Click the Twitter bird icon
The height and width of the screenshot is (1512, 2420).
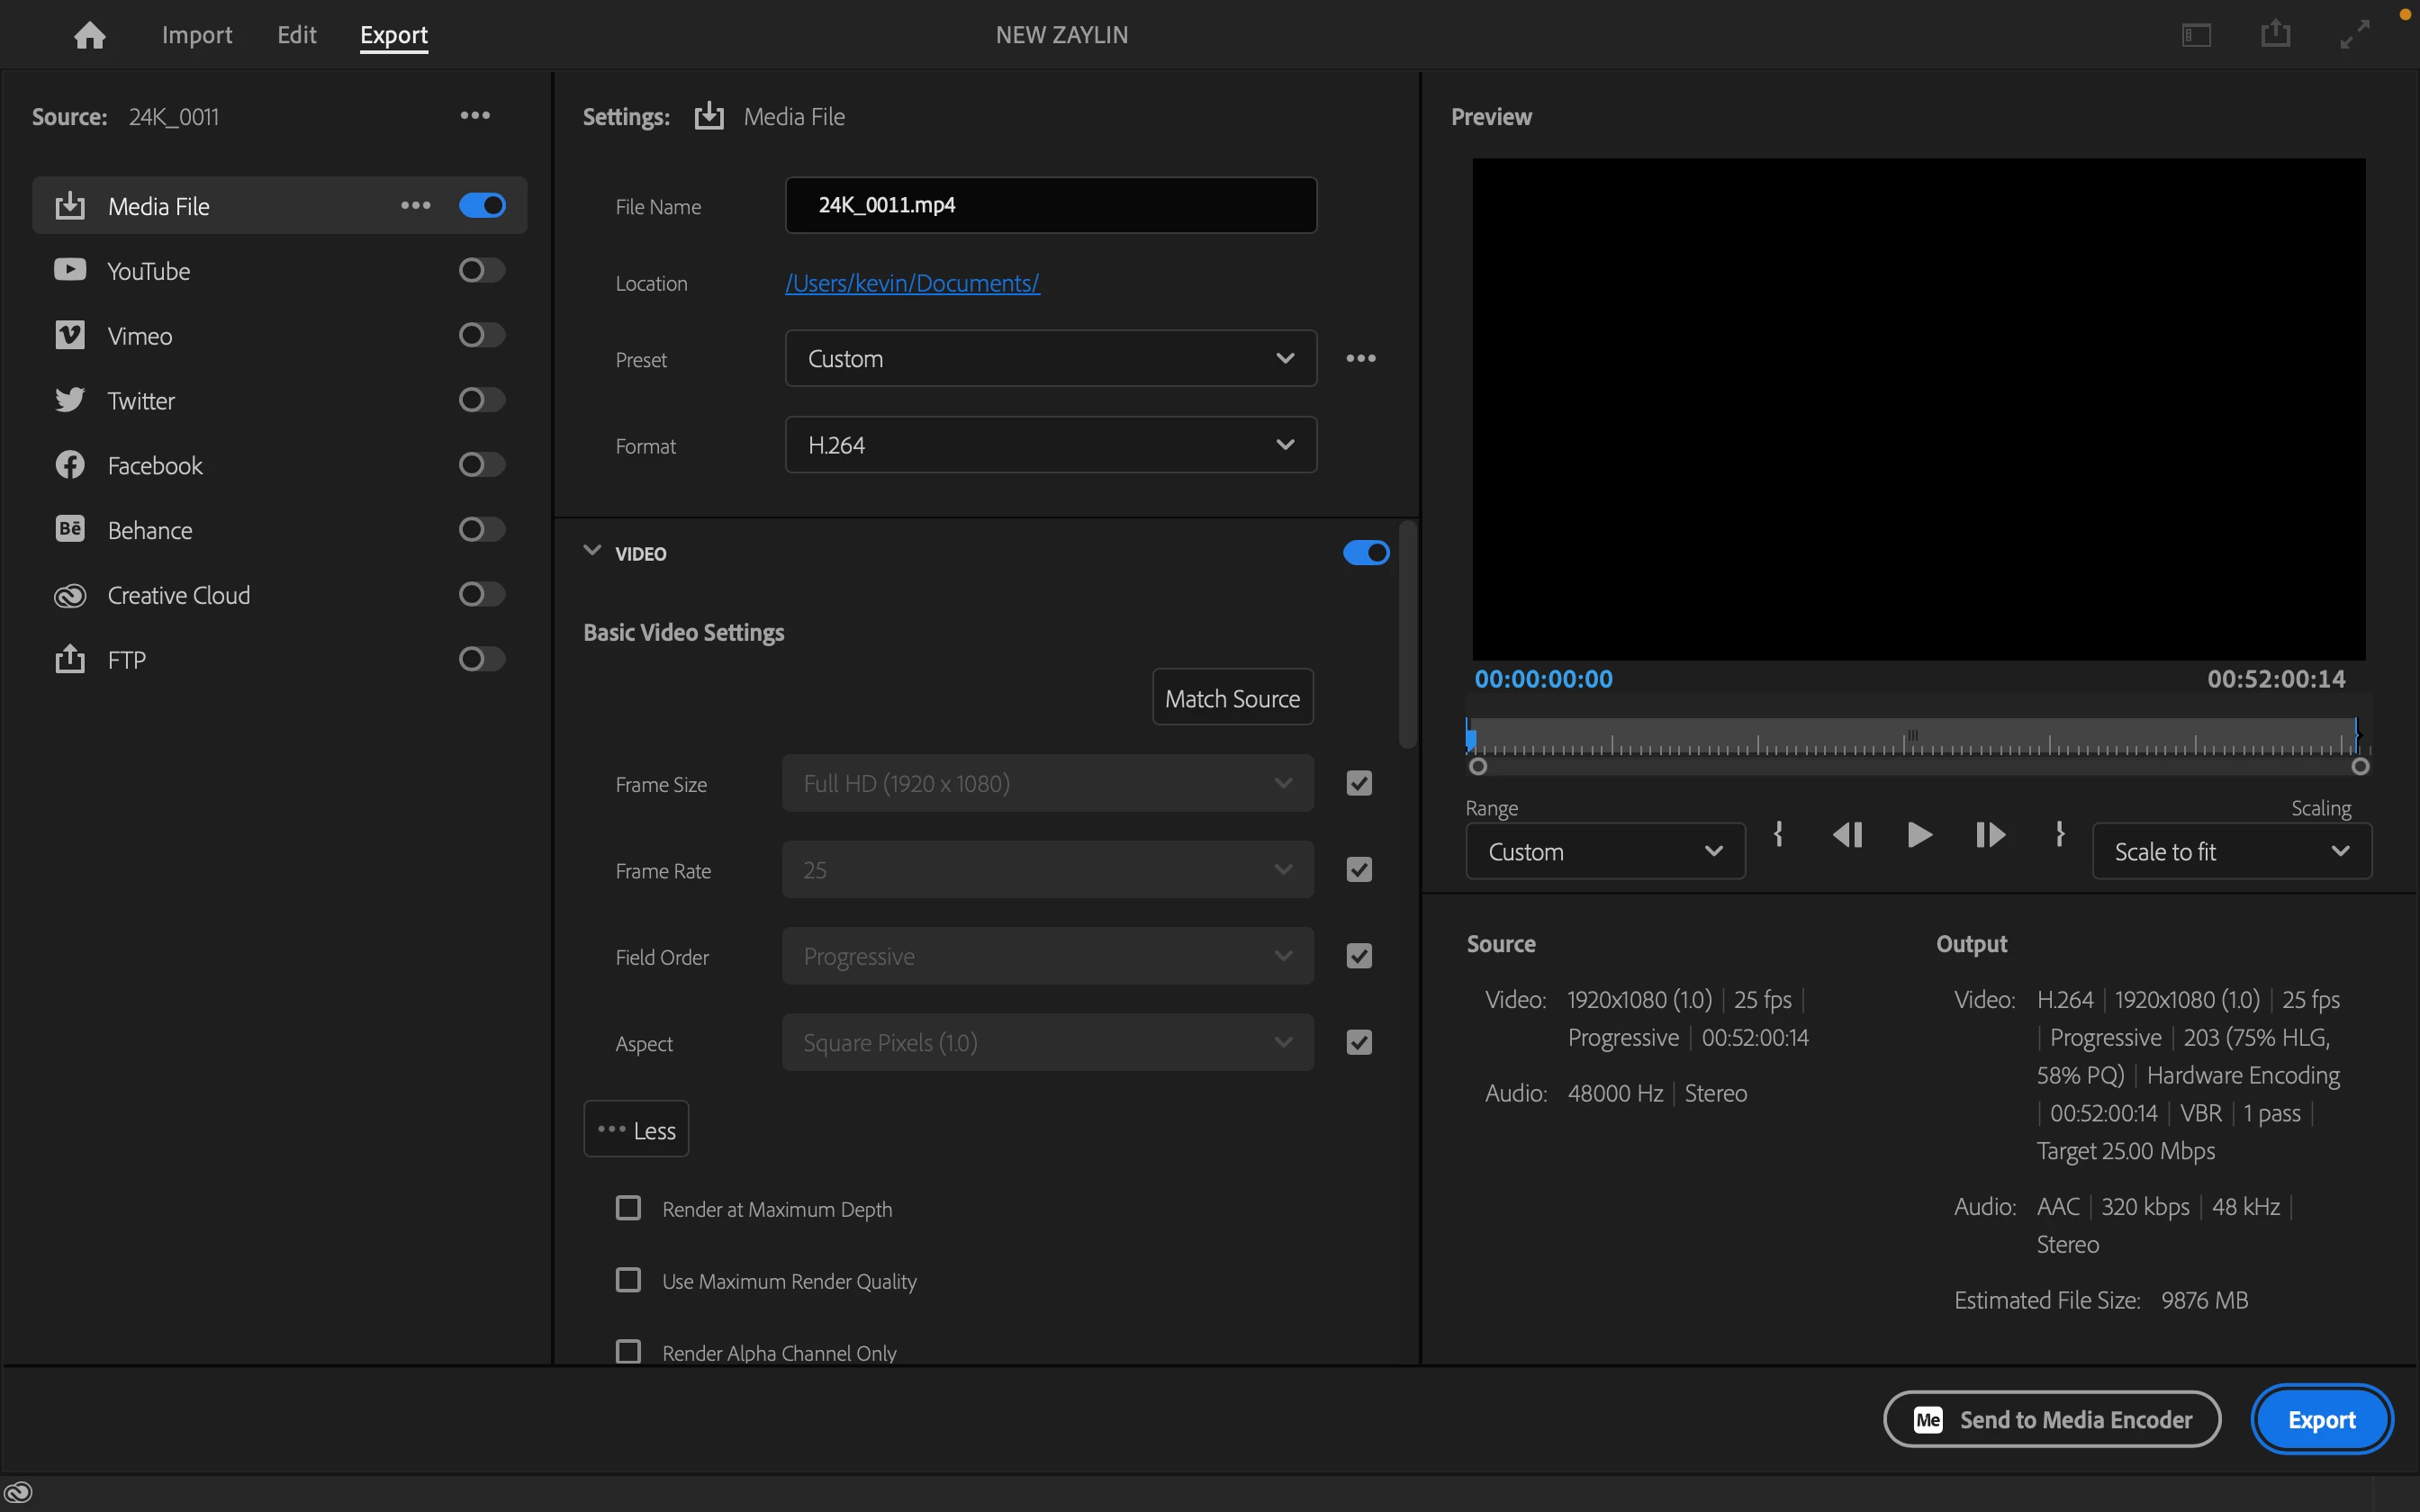tap(70, 400)
